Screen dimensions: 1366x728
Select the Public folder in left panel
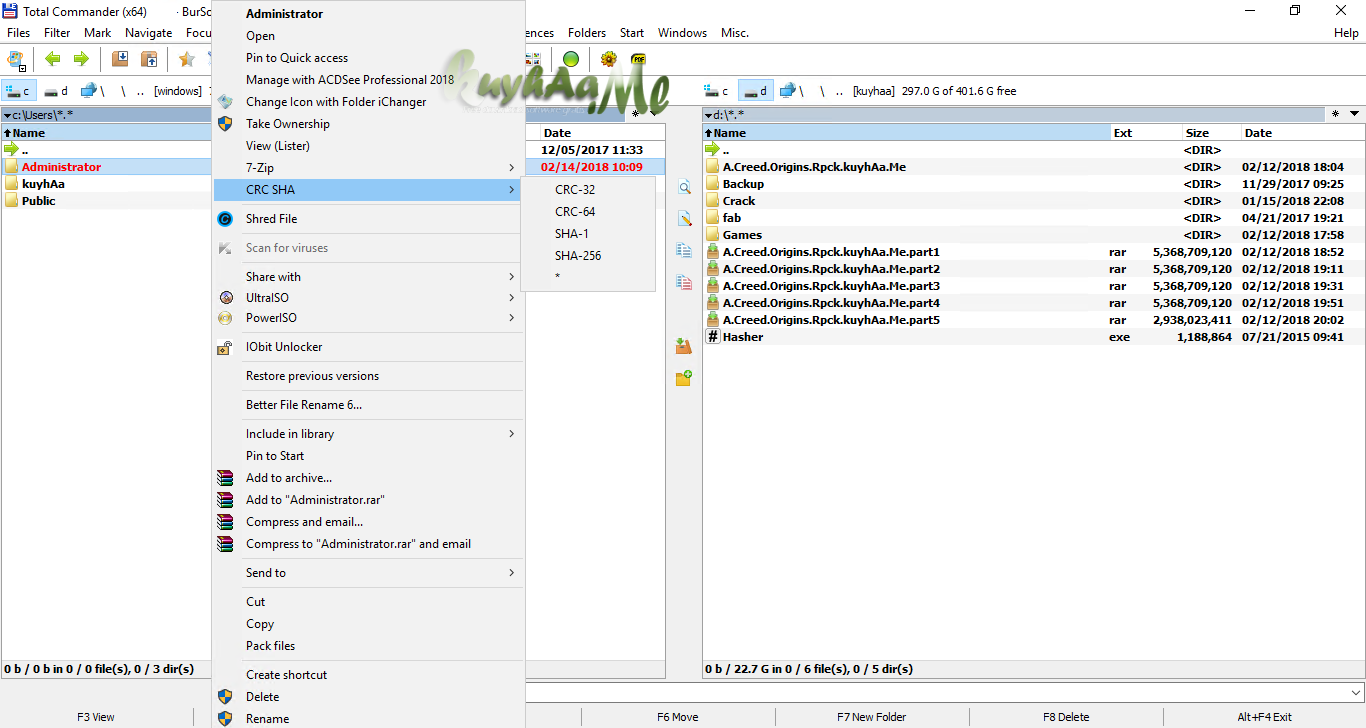click(38, 201)
